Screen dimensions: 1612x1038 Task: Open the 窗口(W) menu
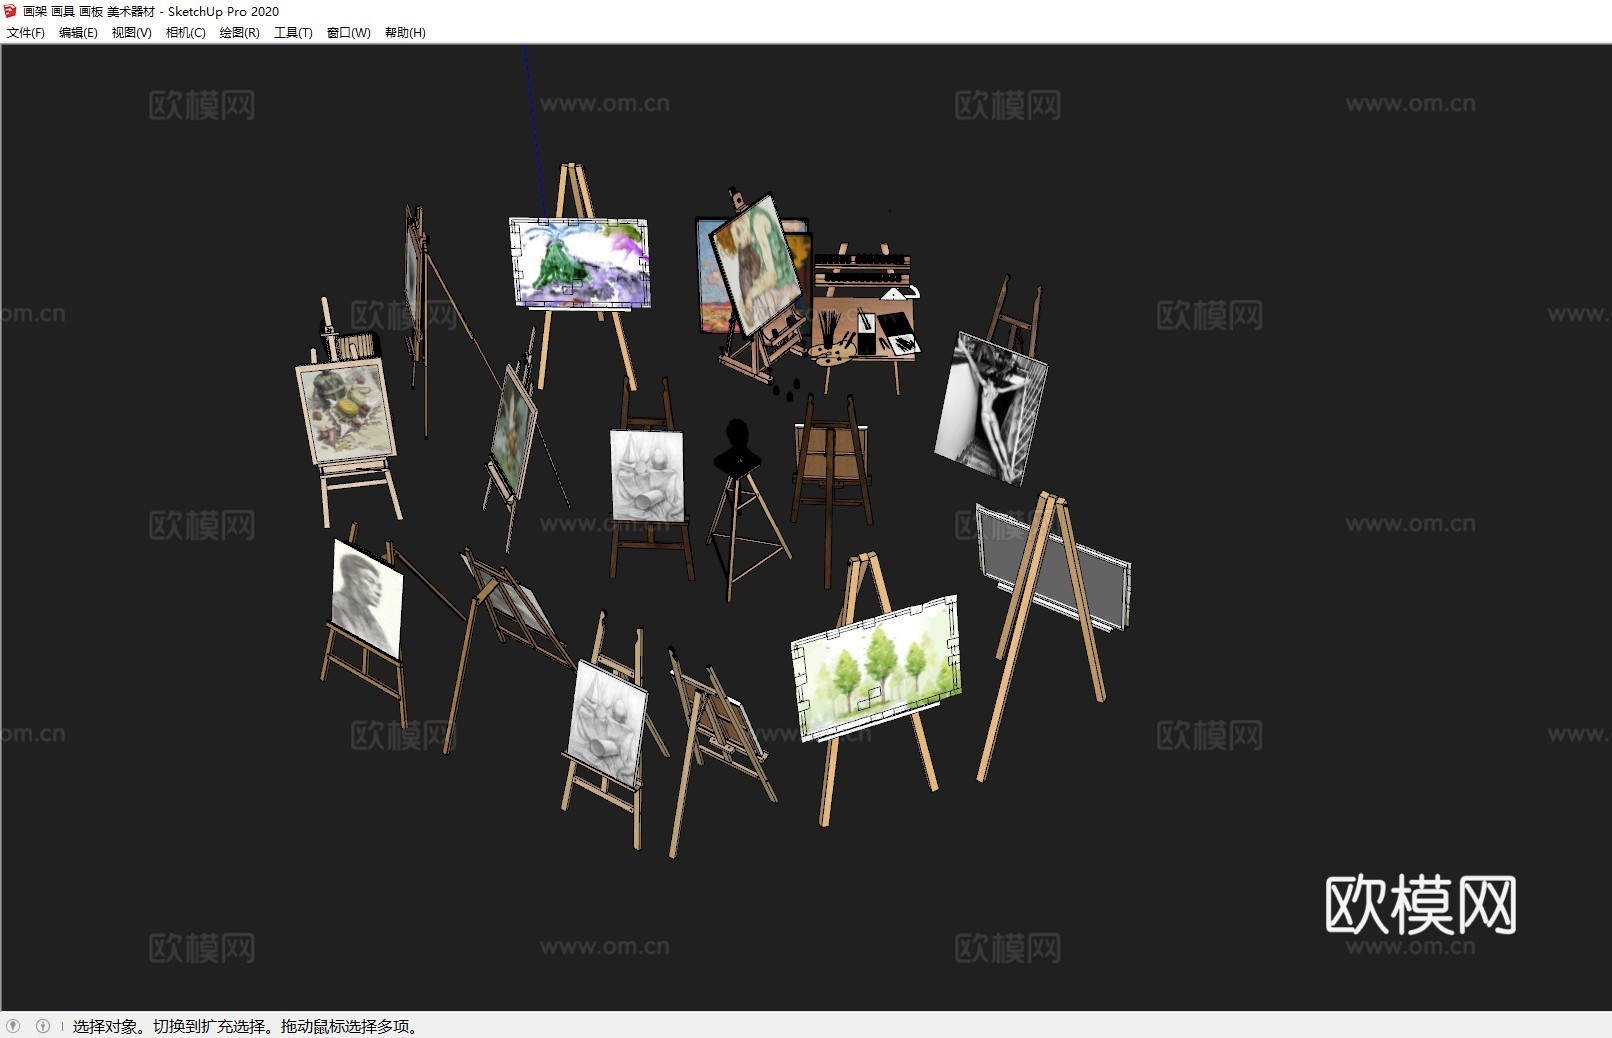[x=348, y=33]
